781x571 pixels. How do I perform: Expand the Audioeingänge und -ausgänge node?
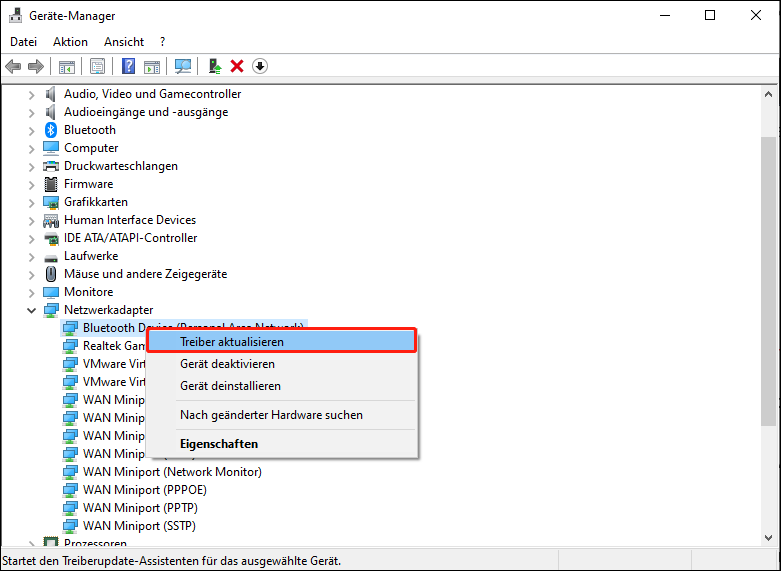pos(31,113)
